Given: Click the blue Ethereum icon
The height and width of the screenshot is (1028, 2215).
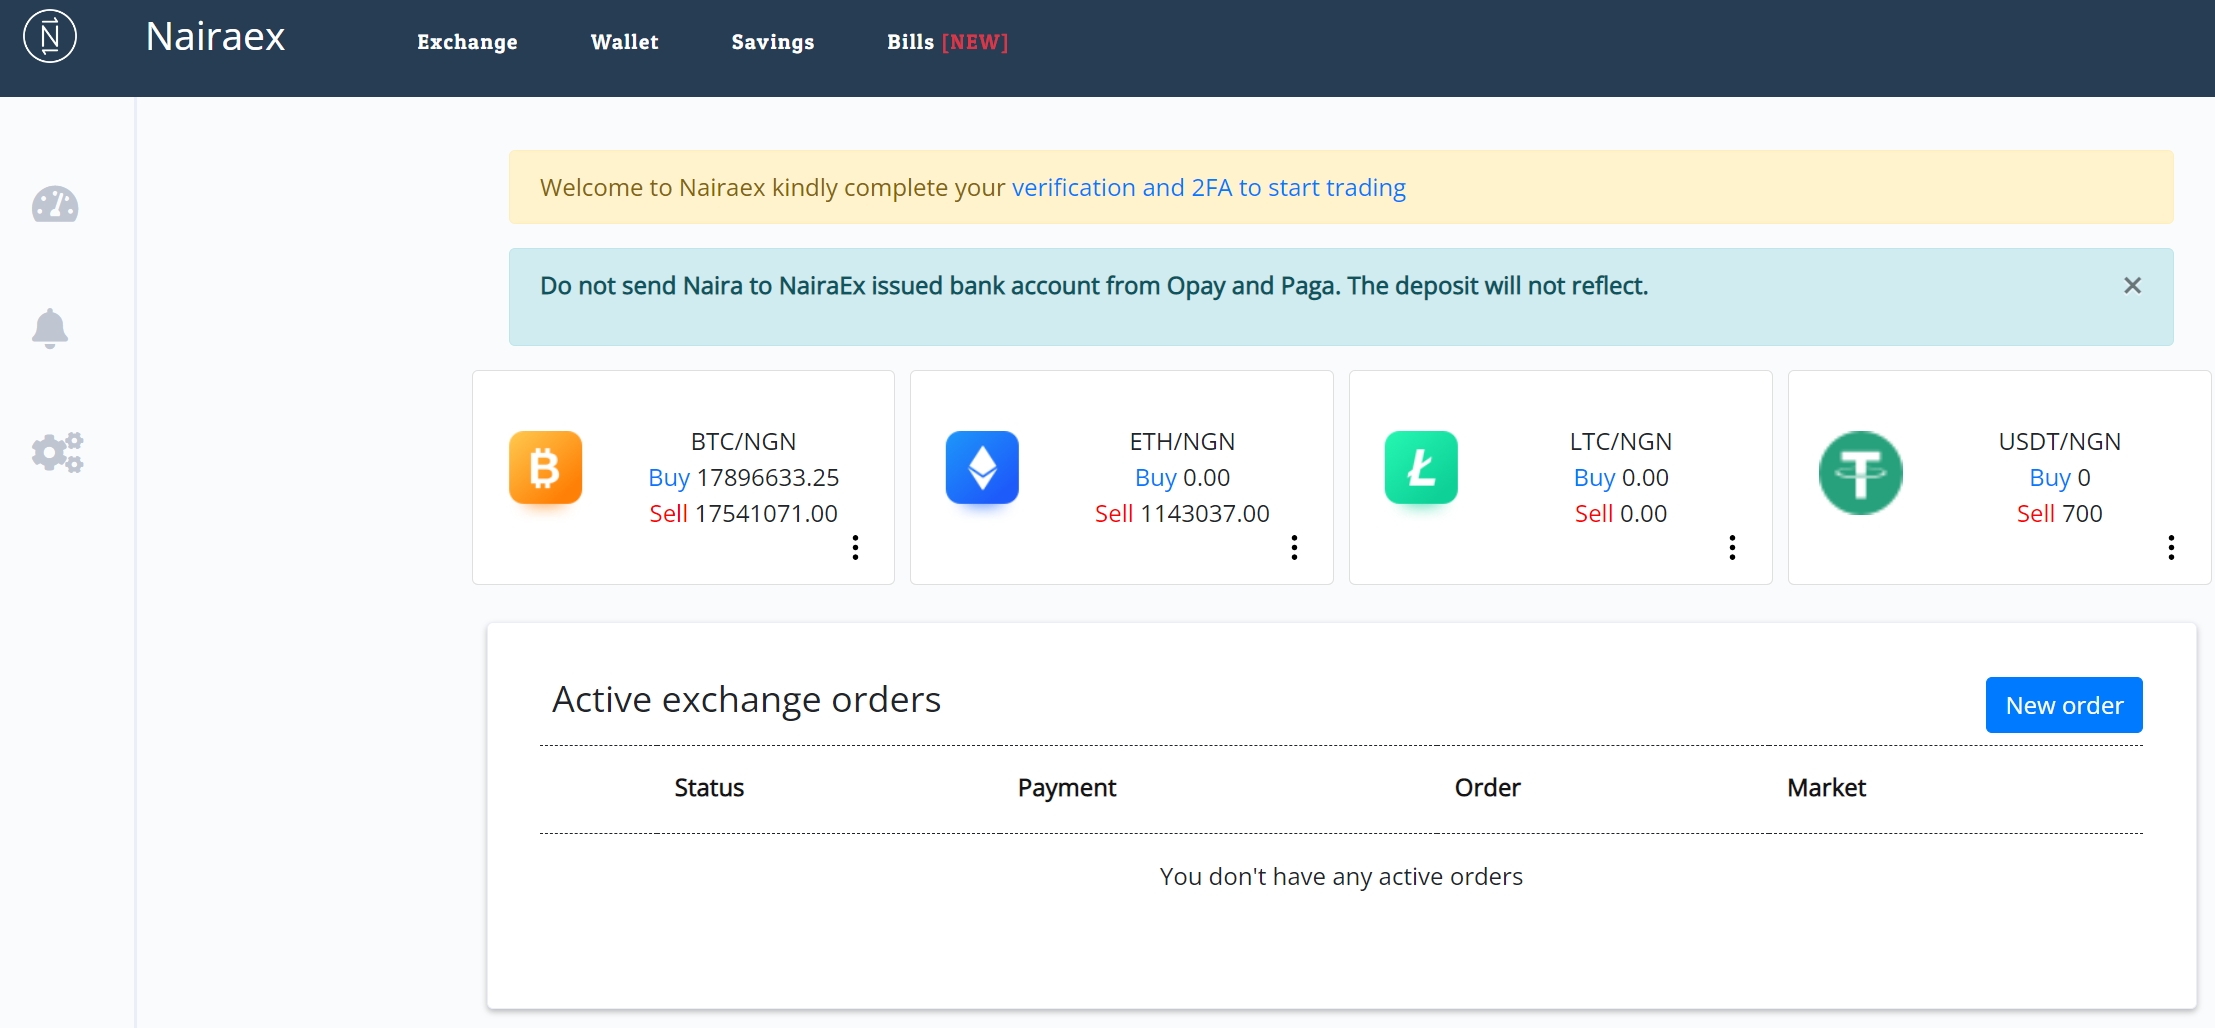Looking at the screenshot, I should [x=982, y=468].
